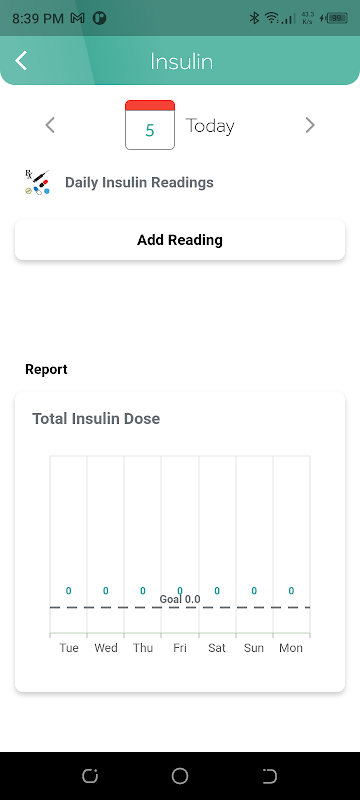Tap the Wi-Fi status icon
The image size is (360, 800).
pos(271,18)
